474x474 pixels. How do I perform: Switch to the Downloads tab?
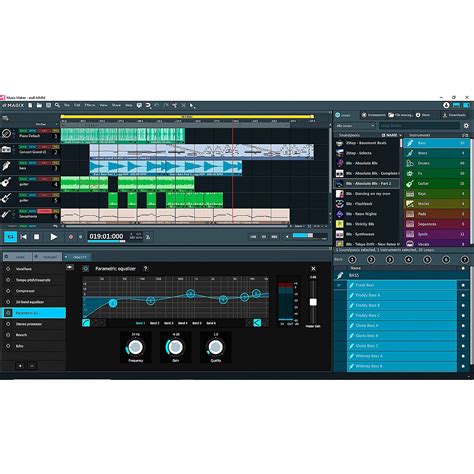point(454,115)
